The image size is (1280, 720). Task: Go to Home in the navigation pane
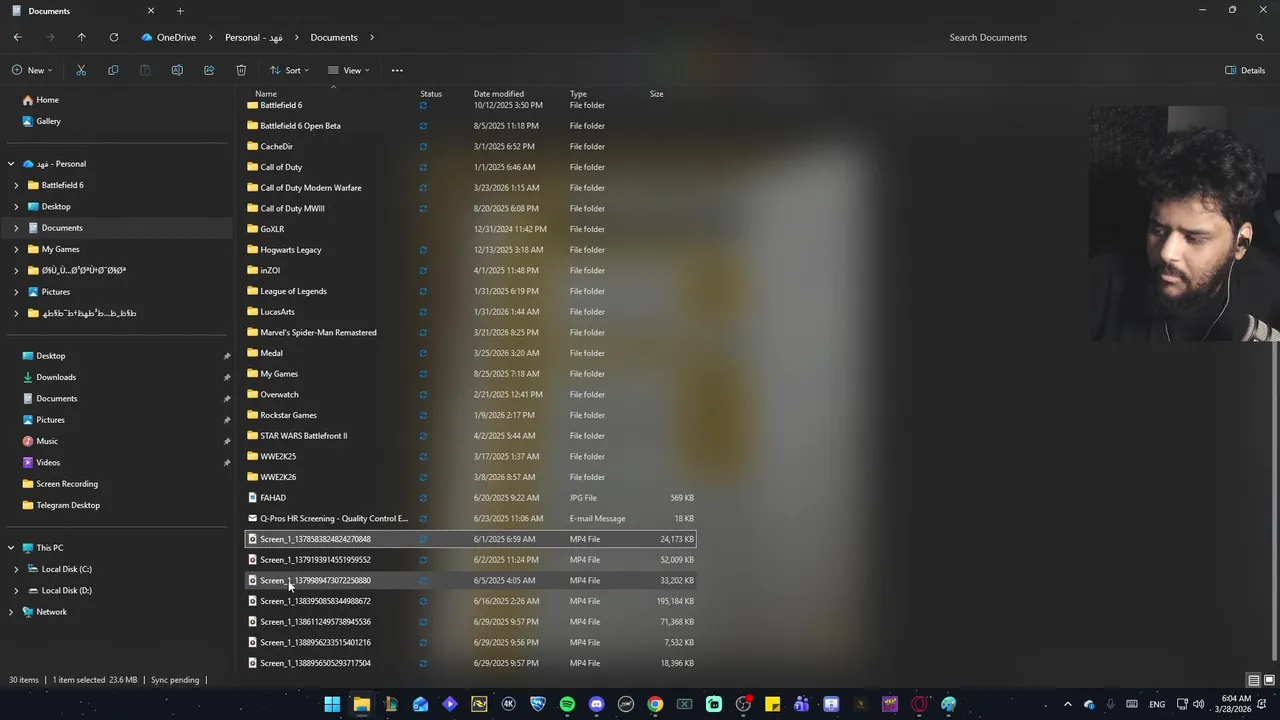coord(40,100)
